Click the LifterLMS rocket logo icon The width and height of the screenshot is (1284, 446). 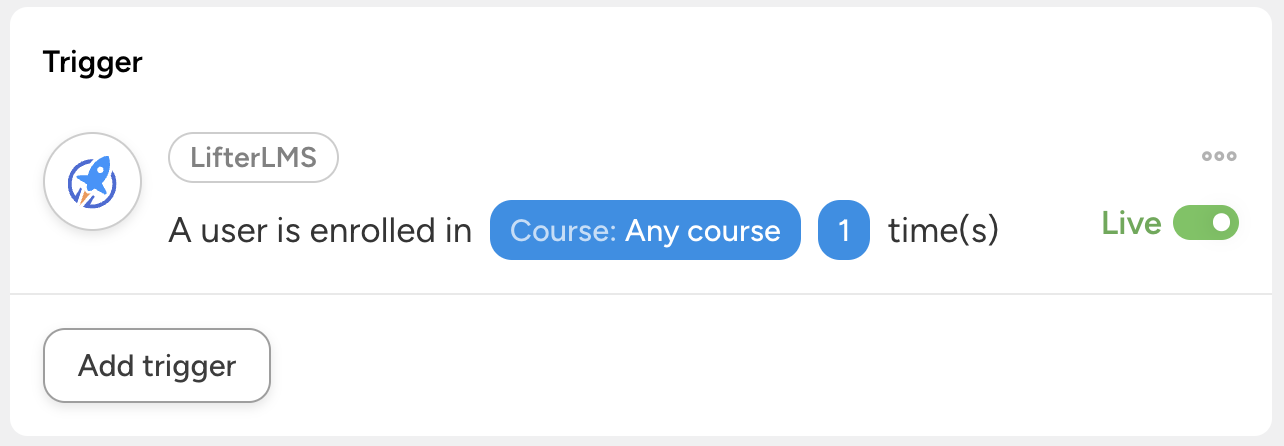[92, 182]
